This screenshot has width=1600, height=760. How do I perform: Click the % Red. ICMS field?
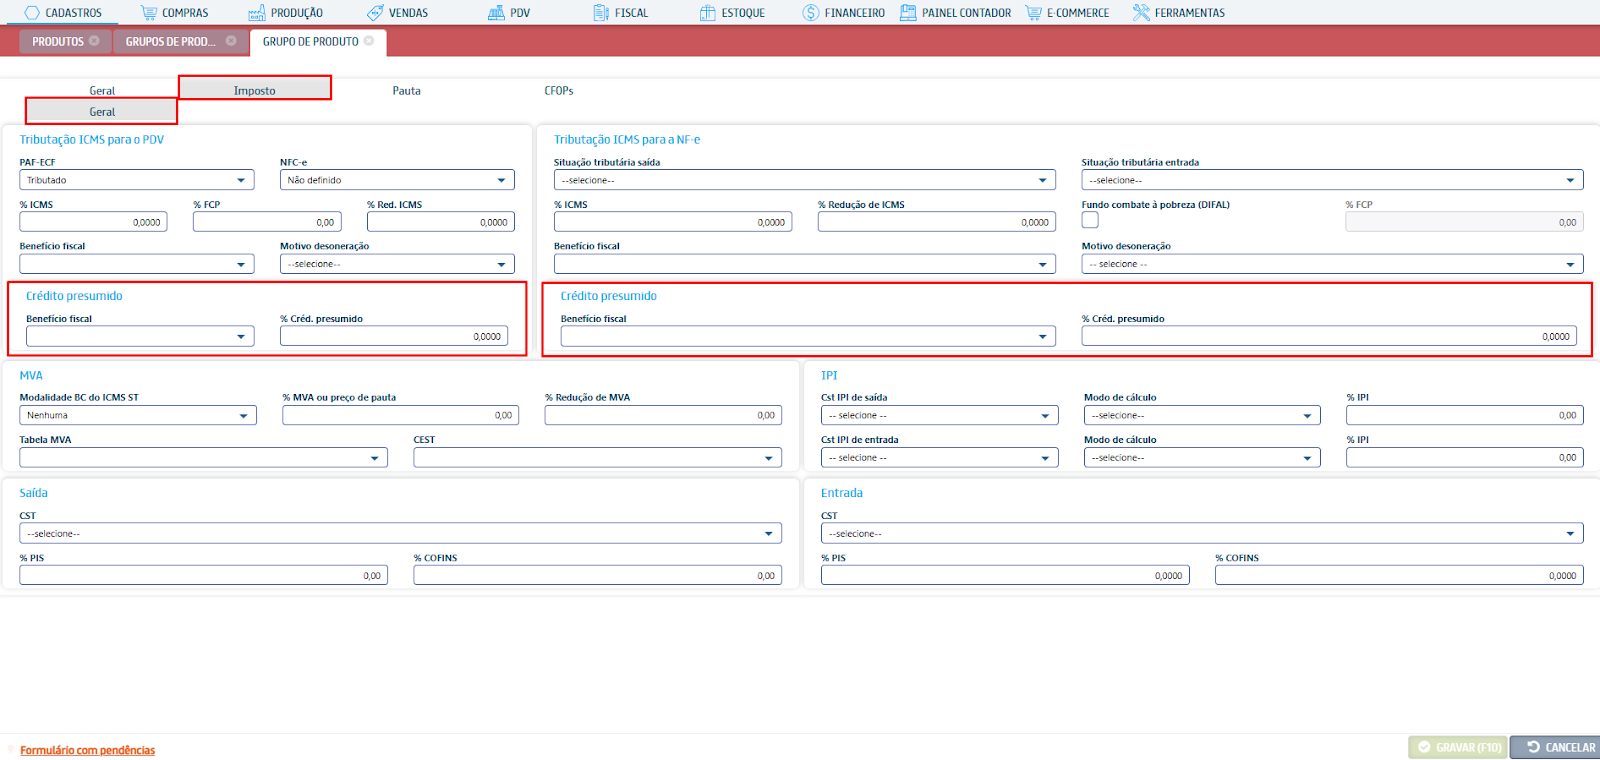pyautogui.click(x=441, y=222)
